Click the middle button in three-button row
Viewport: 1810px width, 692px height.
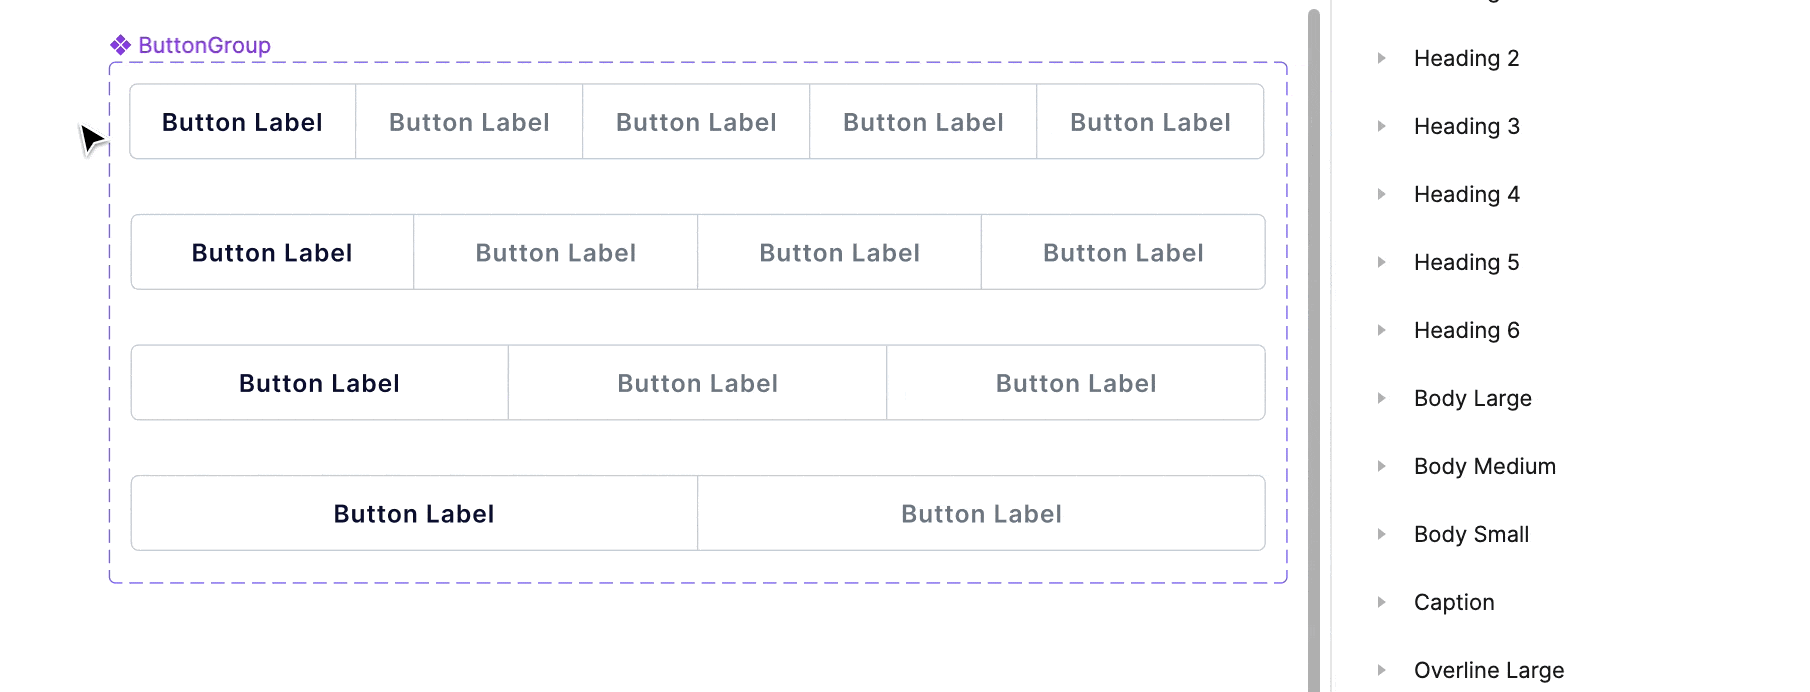point(698,383)
